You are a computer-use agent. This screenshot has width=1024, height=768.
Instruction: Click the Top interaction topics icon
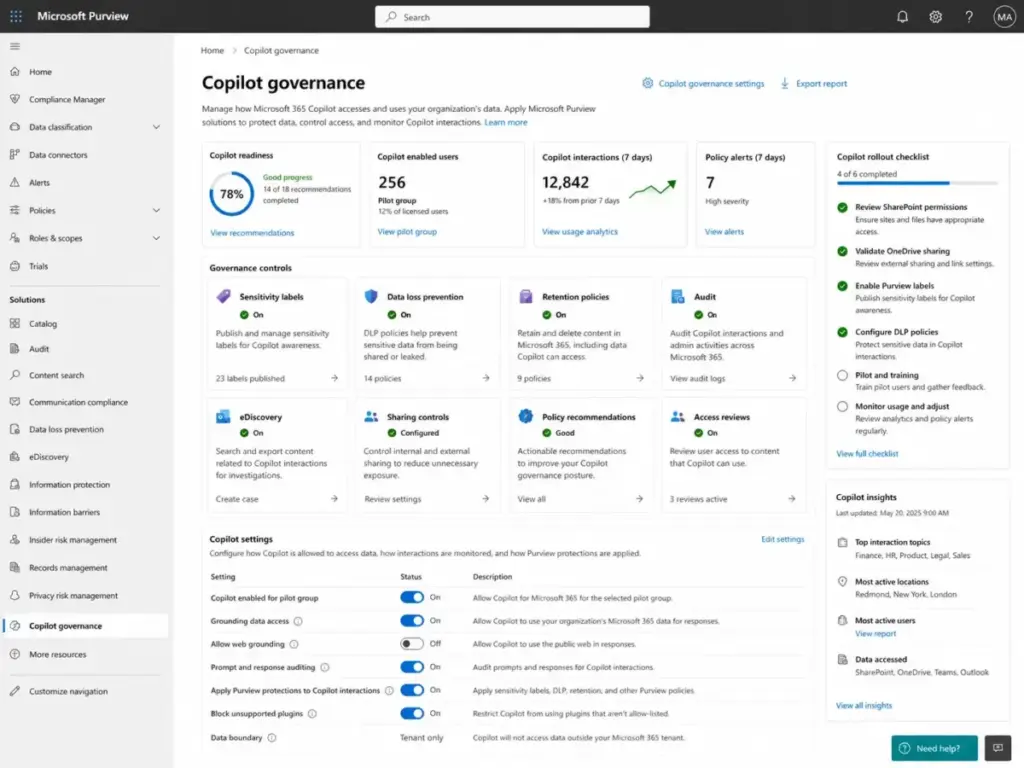pos(842,542)
